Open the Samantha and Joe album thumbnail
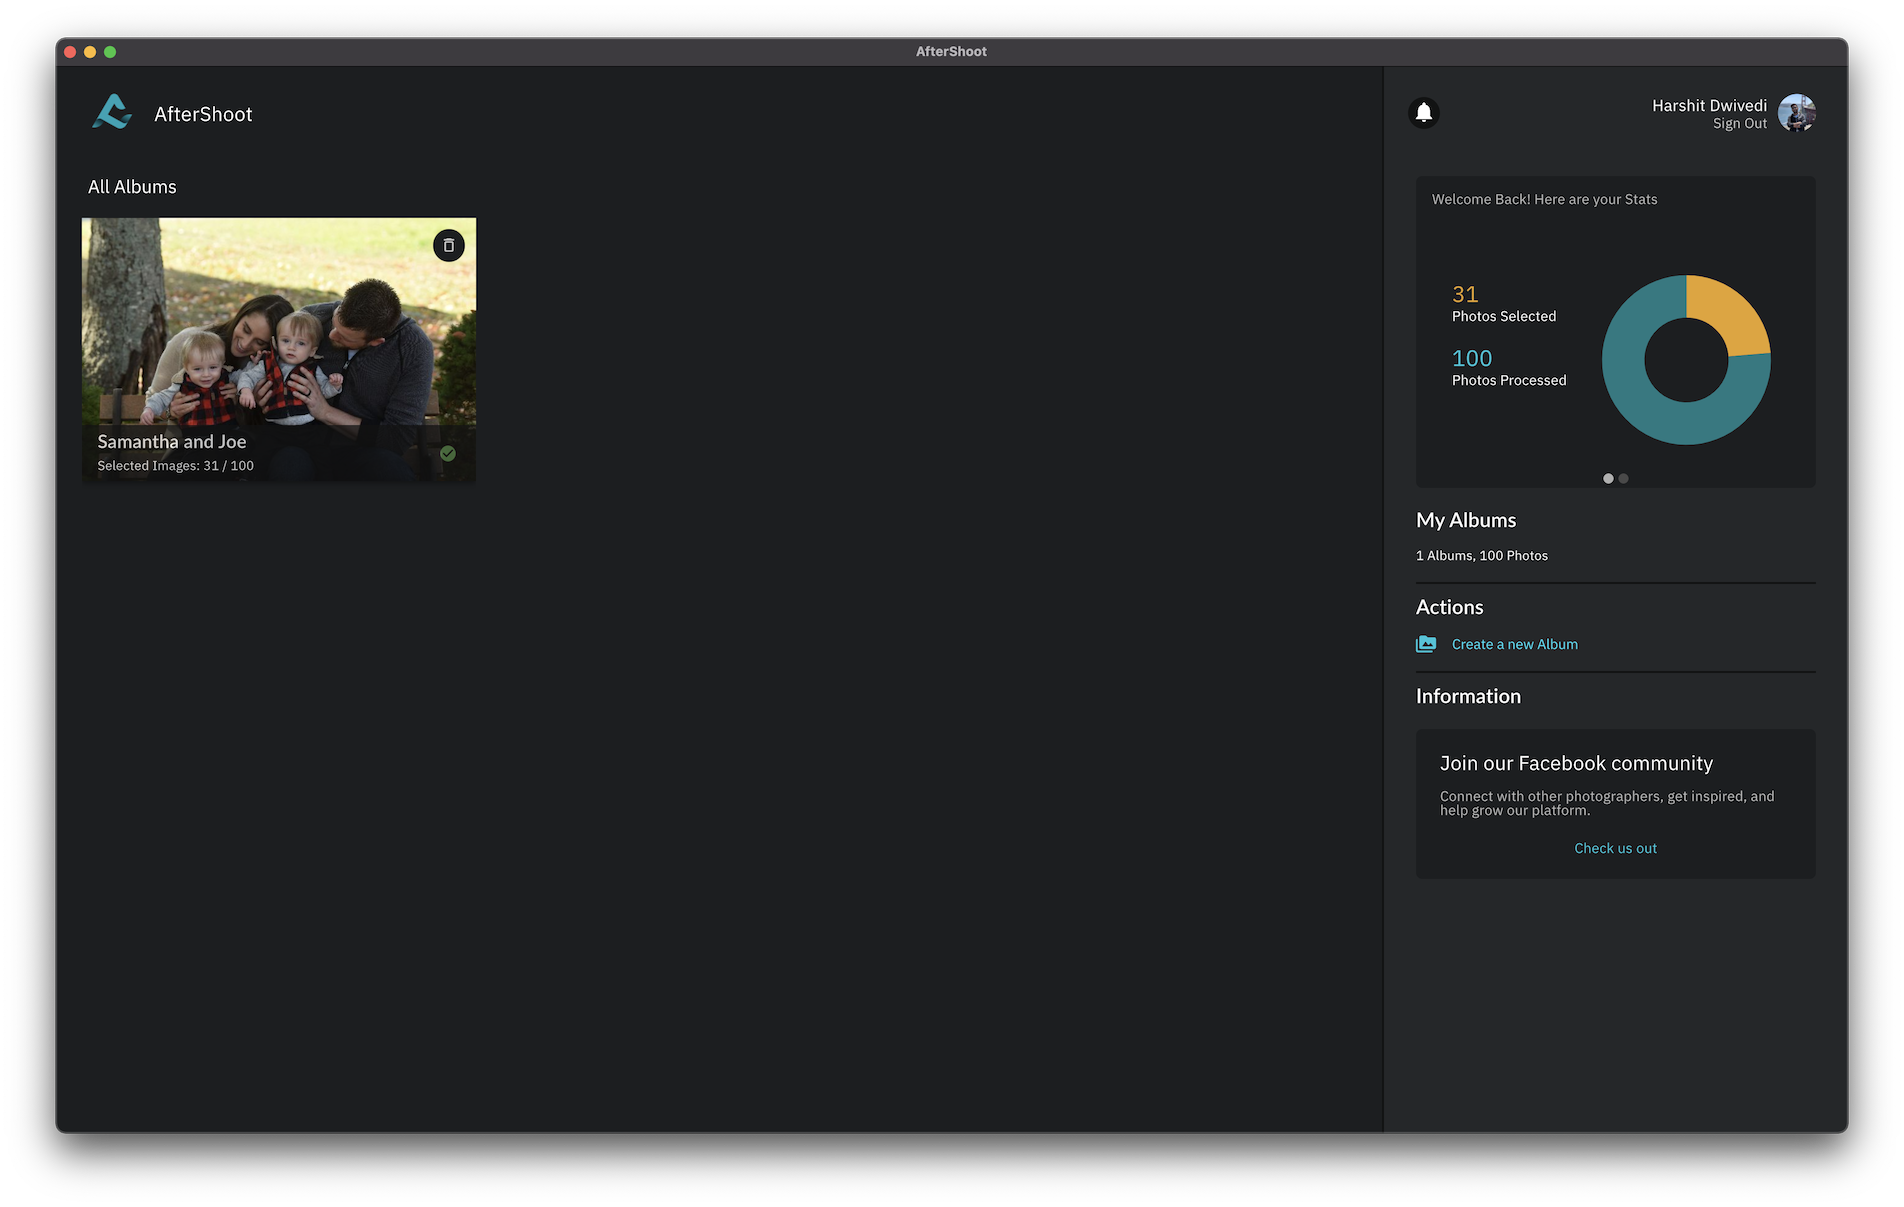This screenshot has height=1207, width=1904. pos(279,350)
